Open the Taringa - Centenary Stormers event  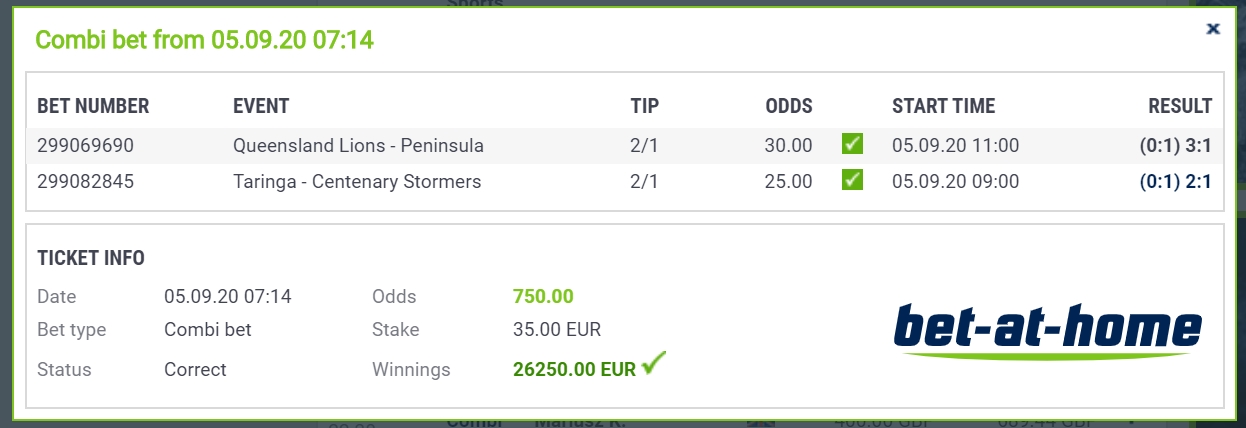pyautogui.click(x=357, y=182)
